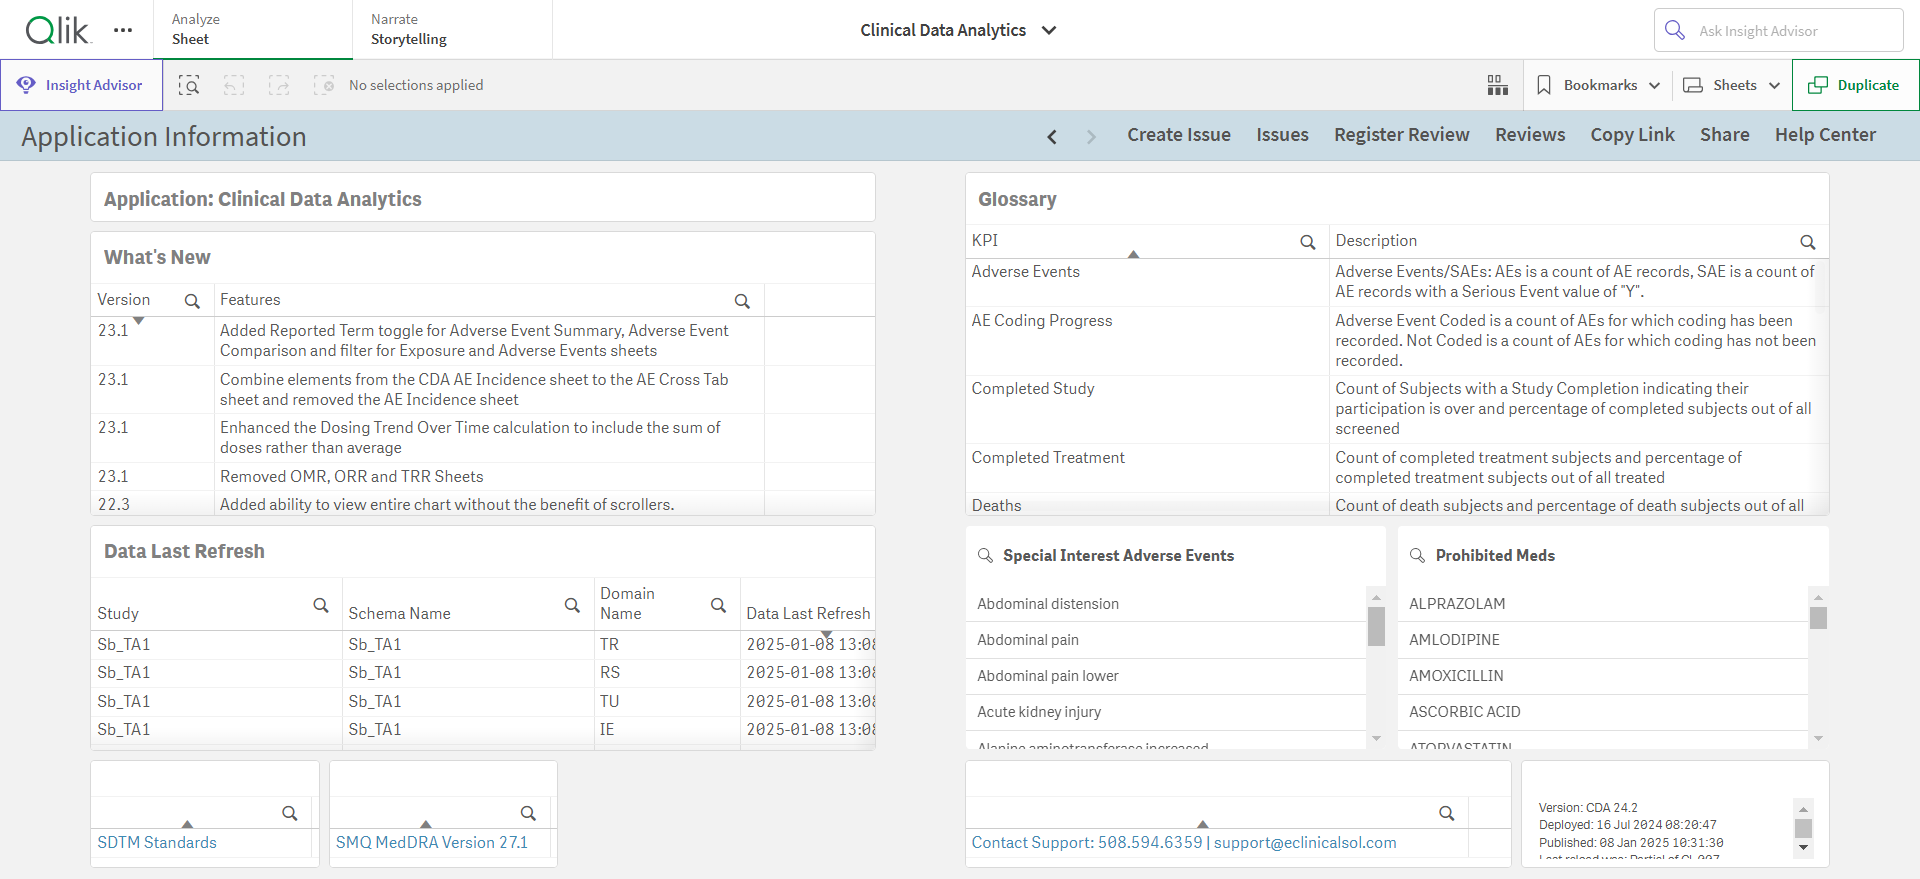Screen dimensions: 1920x879
Task: Click the version info scrollbar down arrow
Action: pyautogui.click(x=1803, y=847)
